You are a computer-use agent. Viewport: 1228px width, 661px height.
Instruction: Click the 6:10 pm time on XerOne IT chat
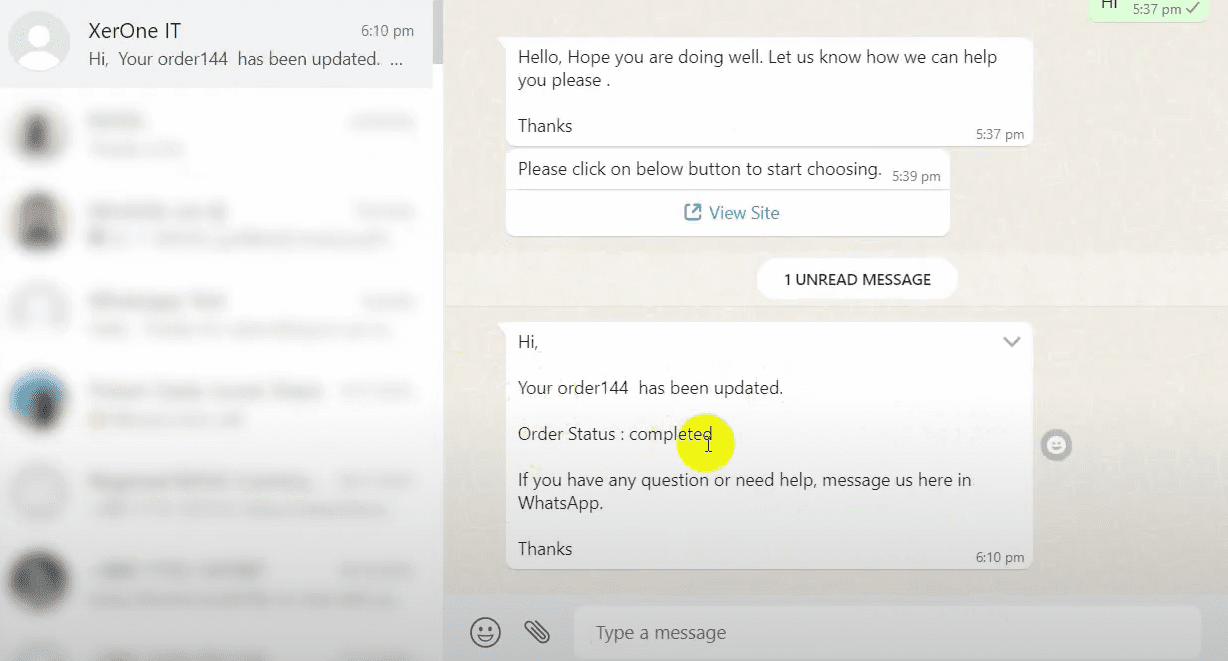click(x=387, y=32)
